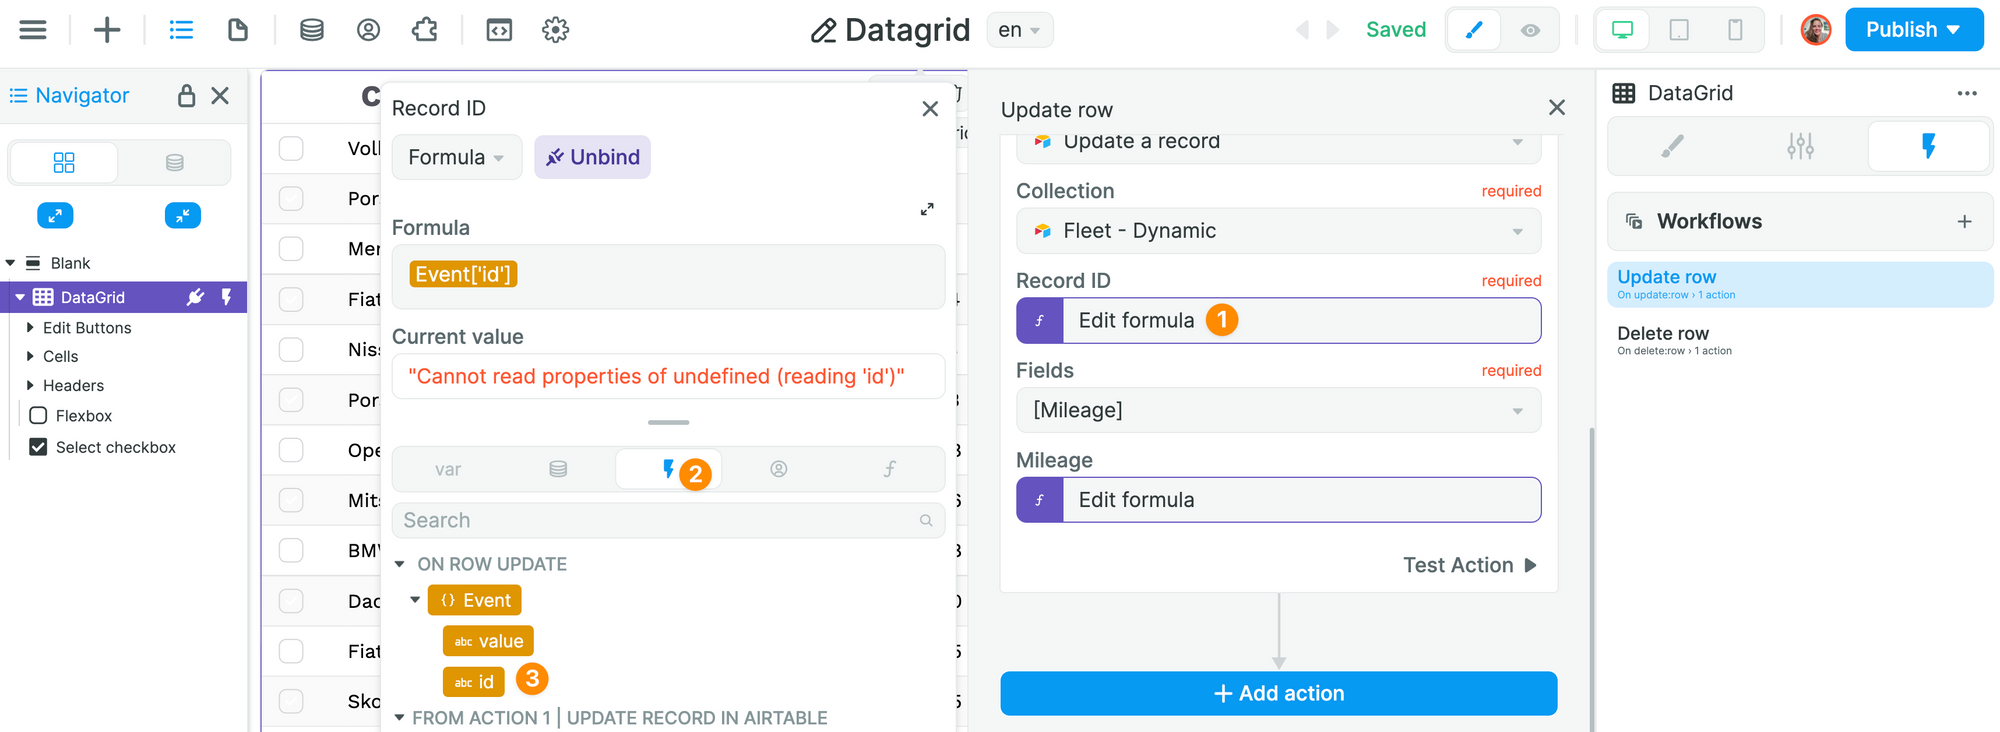Select Flexbox tree item
The height and width of the screenshot is (732, 2000).
click(83, 415)
